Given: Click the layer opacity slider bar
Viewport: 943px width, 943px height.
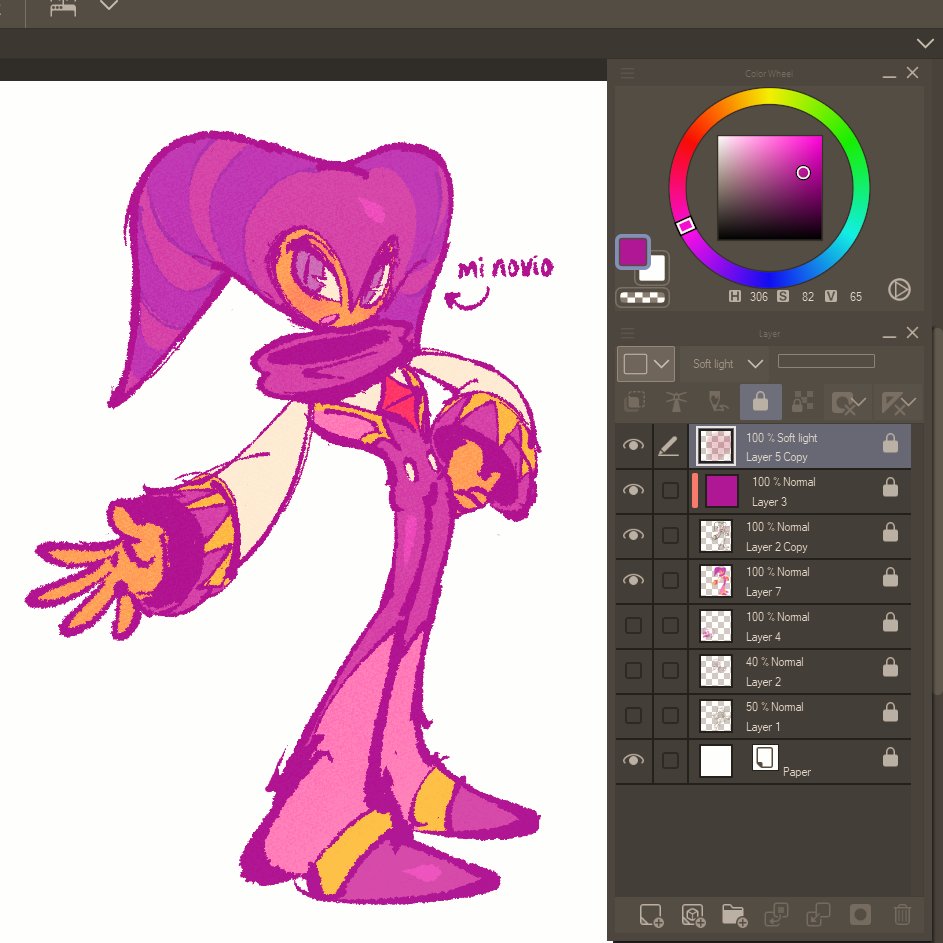Looking at the screenshot, I should pos(826,361).
